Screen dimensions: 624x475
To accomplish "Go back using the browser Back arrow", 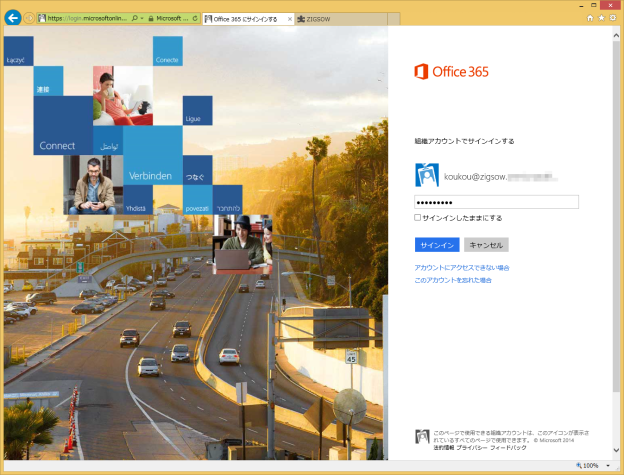I will (13, 18).
